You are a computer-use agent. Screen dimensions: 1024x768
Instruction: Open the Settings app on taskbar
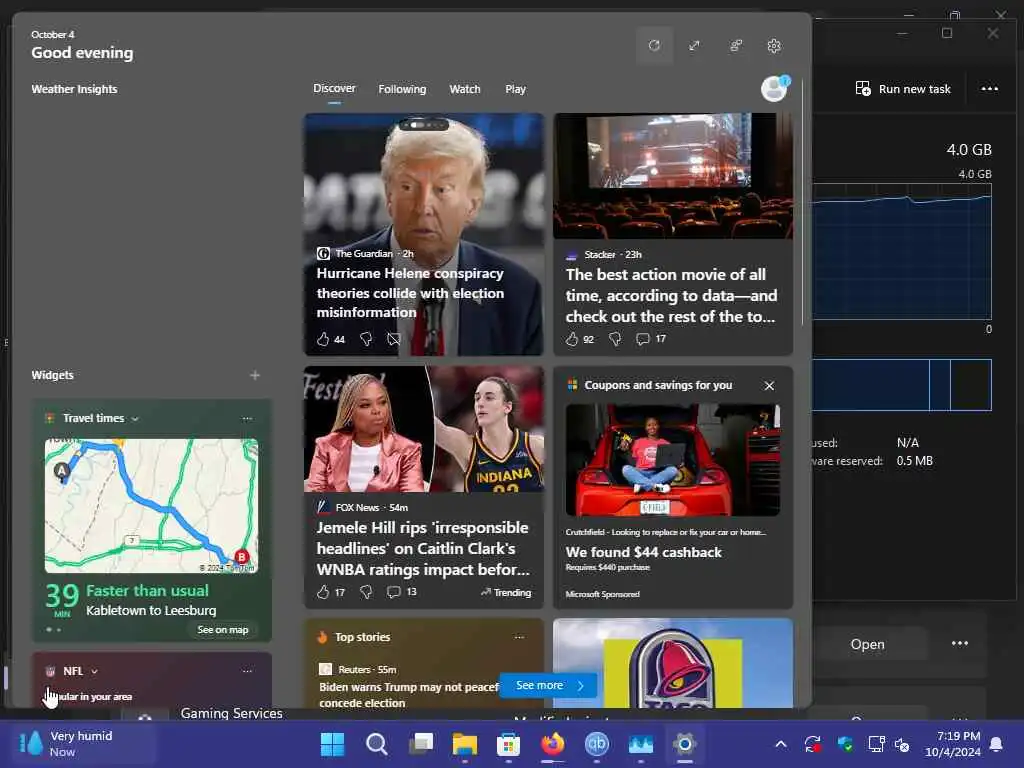(x=684, y=744)
